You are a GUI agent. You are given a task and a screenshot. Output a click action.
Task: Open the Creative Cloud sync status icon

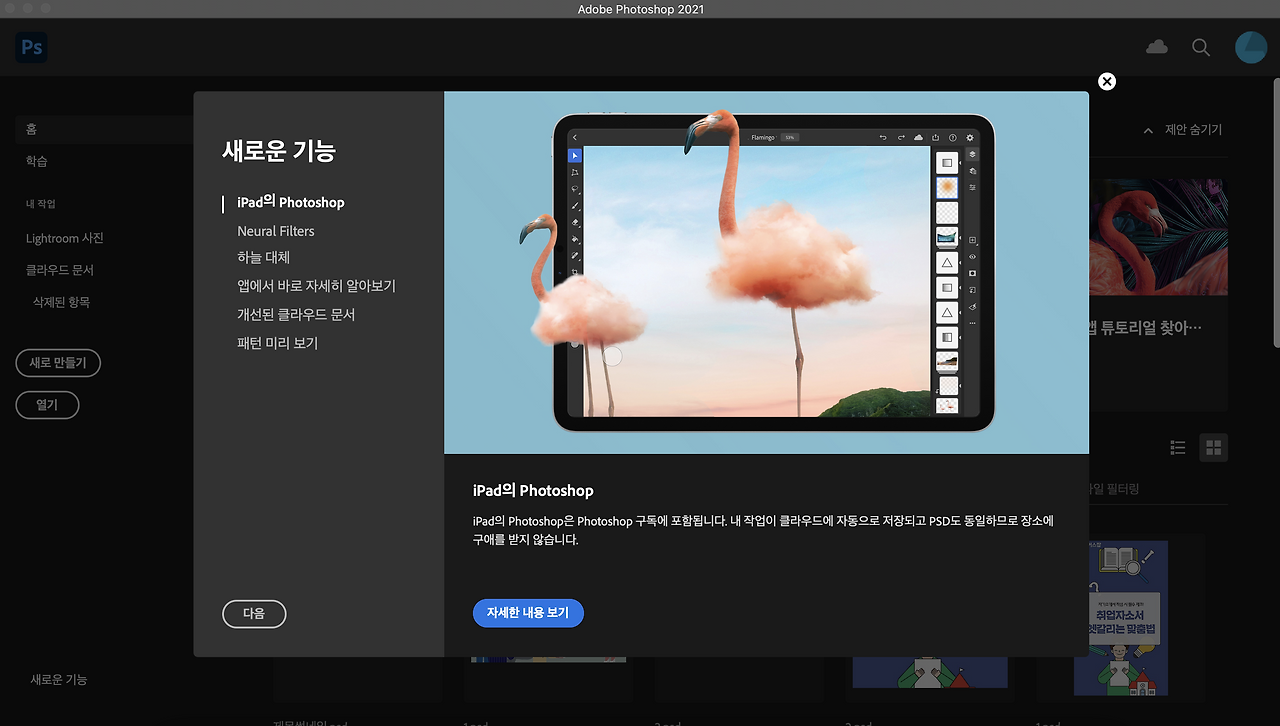coord(1157,47)
